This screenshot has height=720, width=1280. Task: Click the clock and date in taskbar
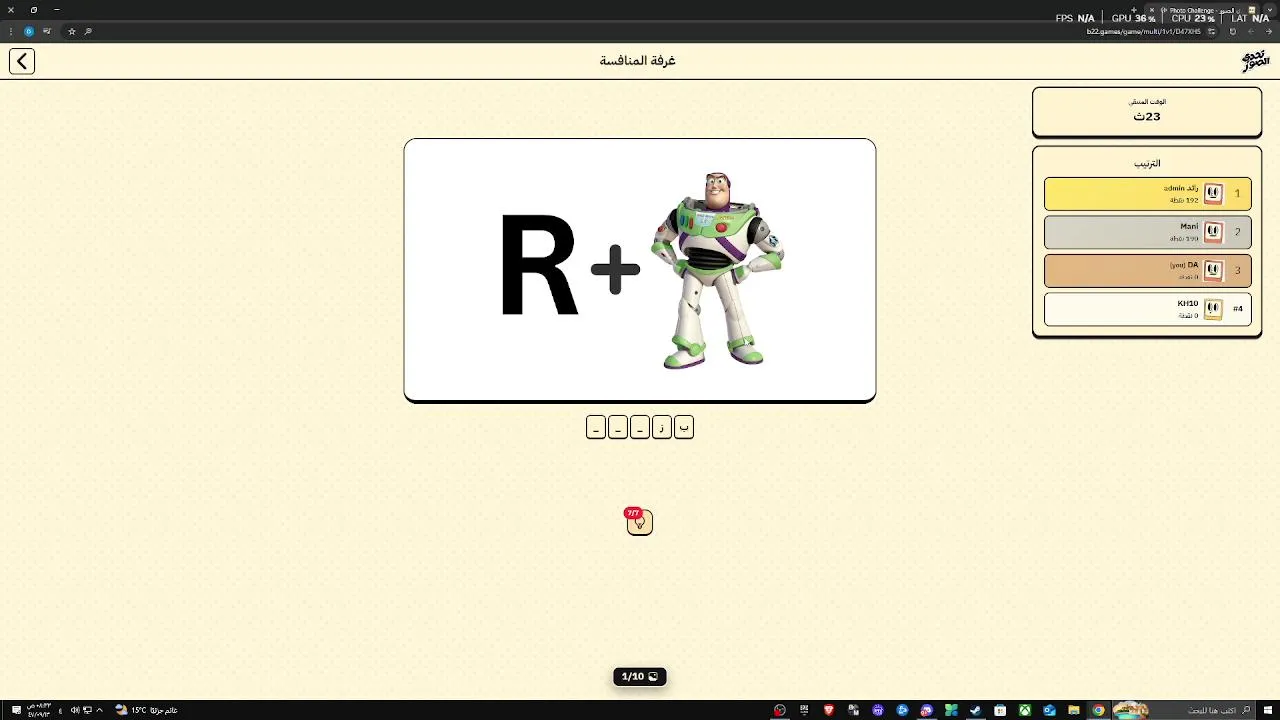coord(40,710)
